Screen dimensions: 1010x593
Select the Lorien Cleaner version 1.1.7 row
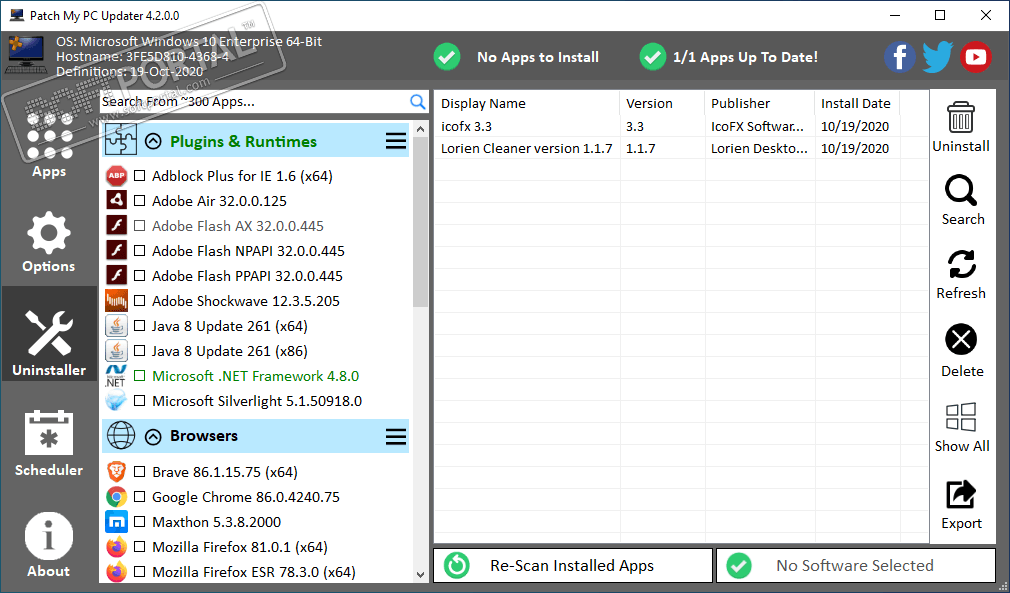[x=681, y=148]
